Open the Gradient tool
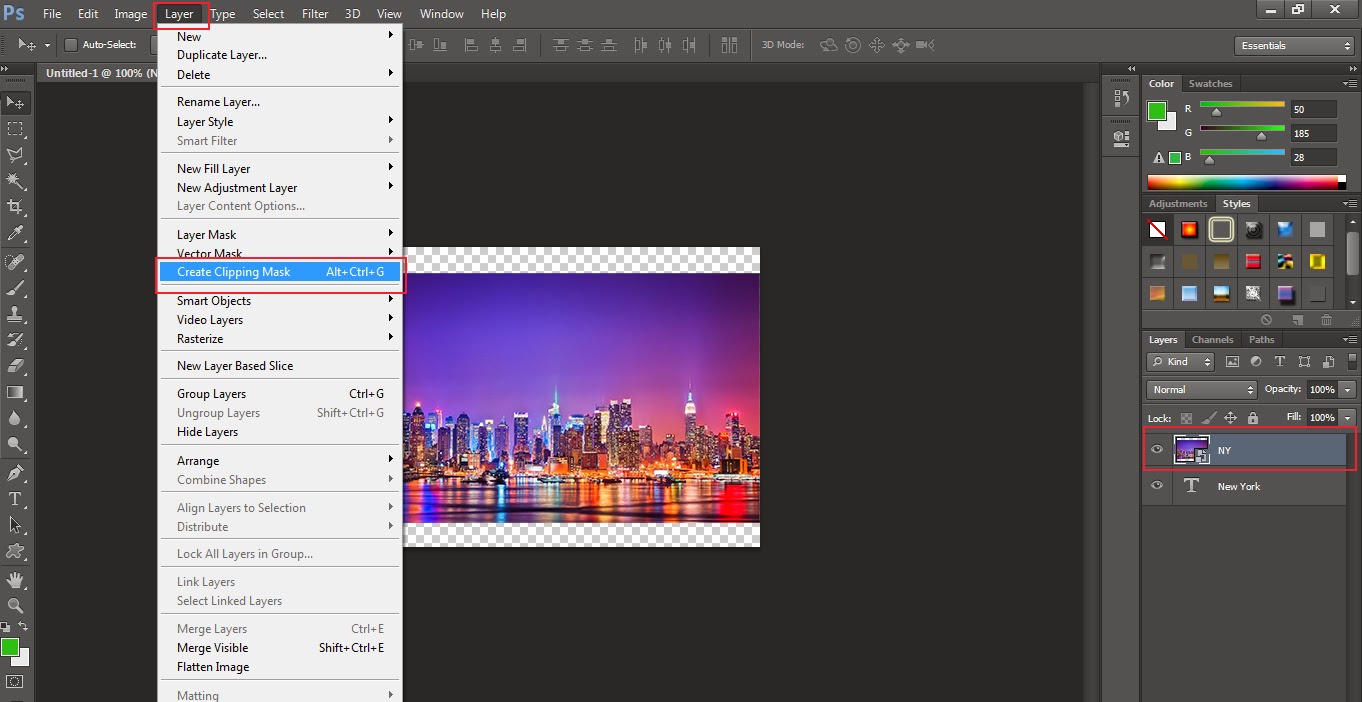 [x=15, y=392]
